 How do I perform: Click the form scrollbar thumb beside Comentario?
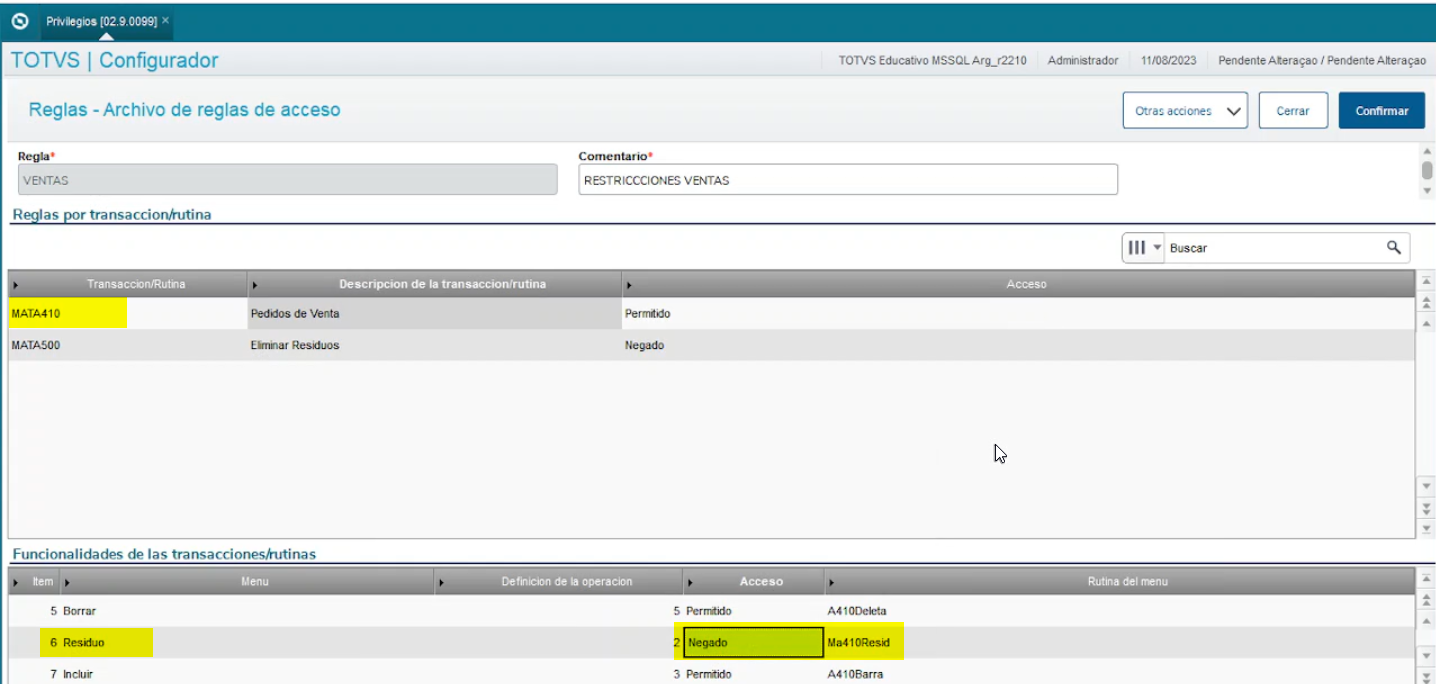[1427, 170]
